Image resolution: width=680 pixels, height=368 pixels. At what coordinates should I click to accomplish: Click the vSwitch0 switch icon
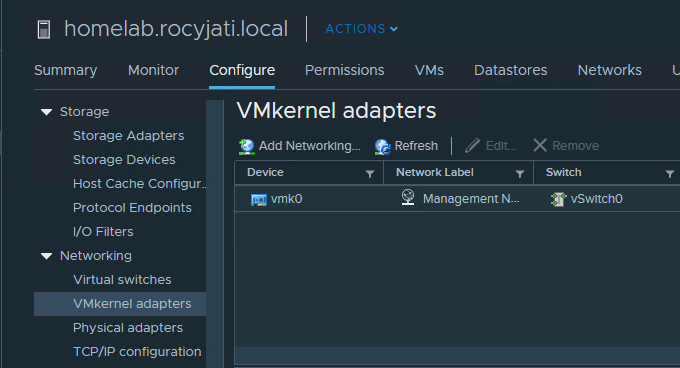click(x=559, y=199)
